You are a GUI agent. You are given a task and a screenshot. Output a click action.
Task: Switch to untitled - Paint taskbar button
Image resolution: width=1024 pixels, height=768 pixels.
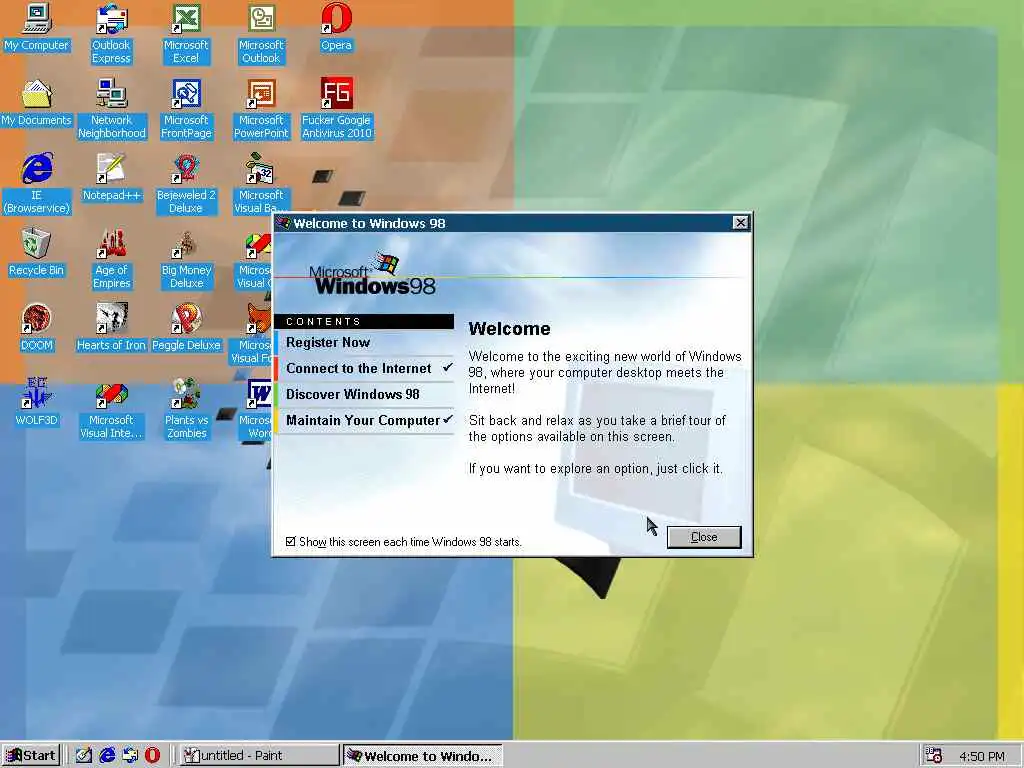tap(259, 756)
